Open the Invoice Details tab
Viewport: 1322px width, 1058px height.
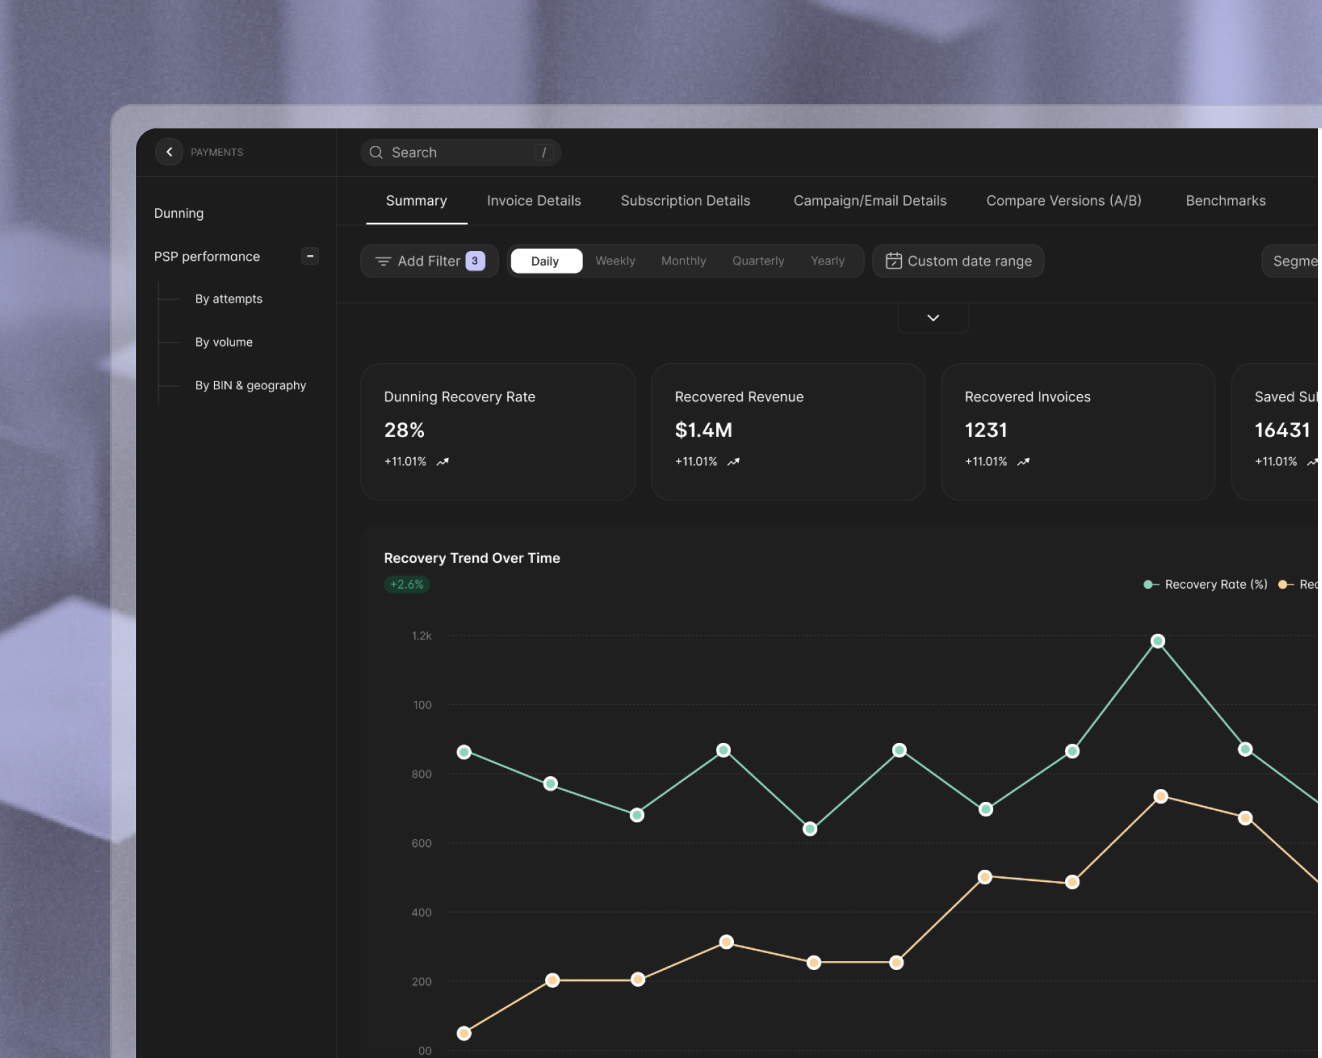533,201
